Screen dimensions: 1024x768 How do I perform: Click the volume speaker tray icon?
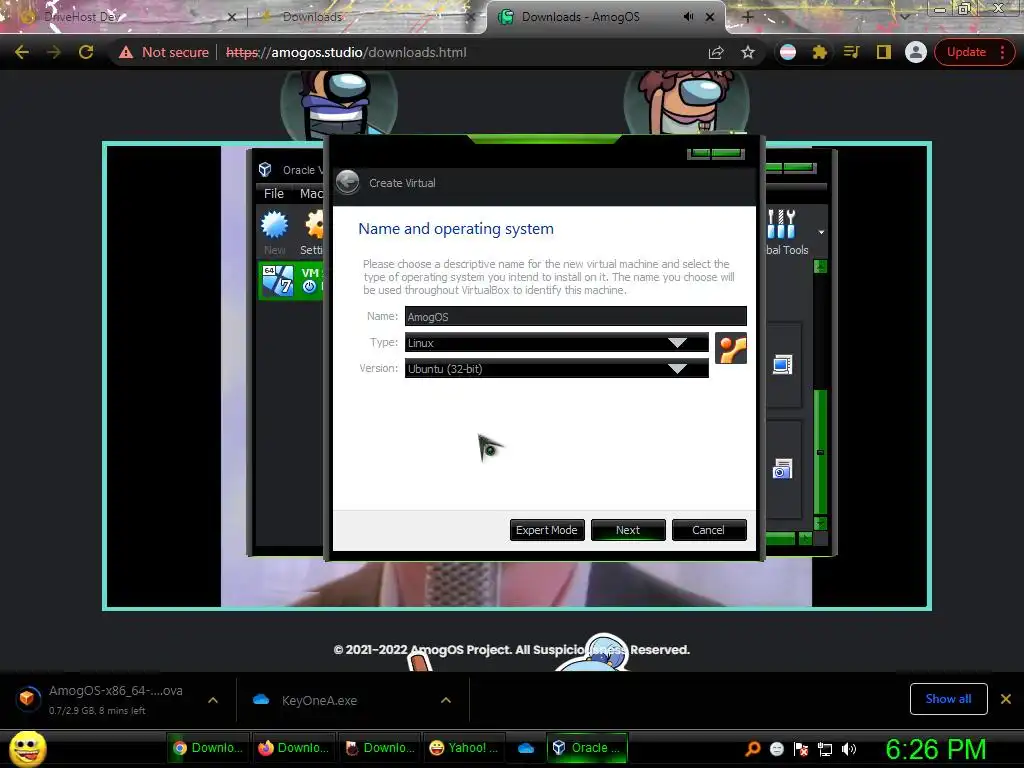(x=849, y=748)
